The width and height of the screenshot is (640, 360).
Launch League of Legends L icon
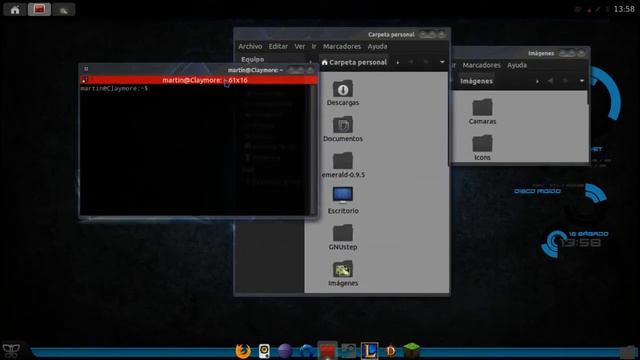click(369, 351)
